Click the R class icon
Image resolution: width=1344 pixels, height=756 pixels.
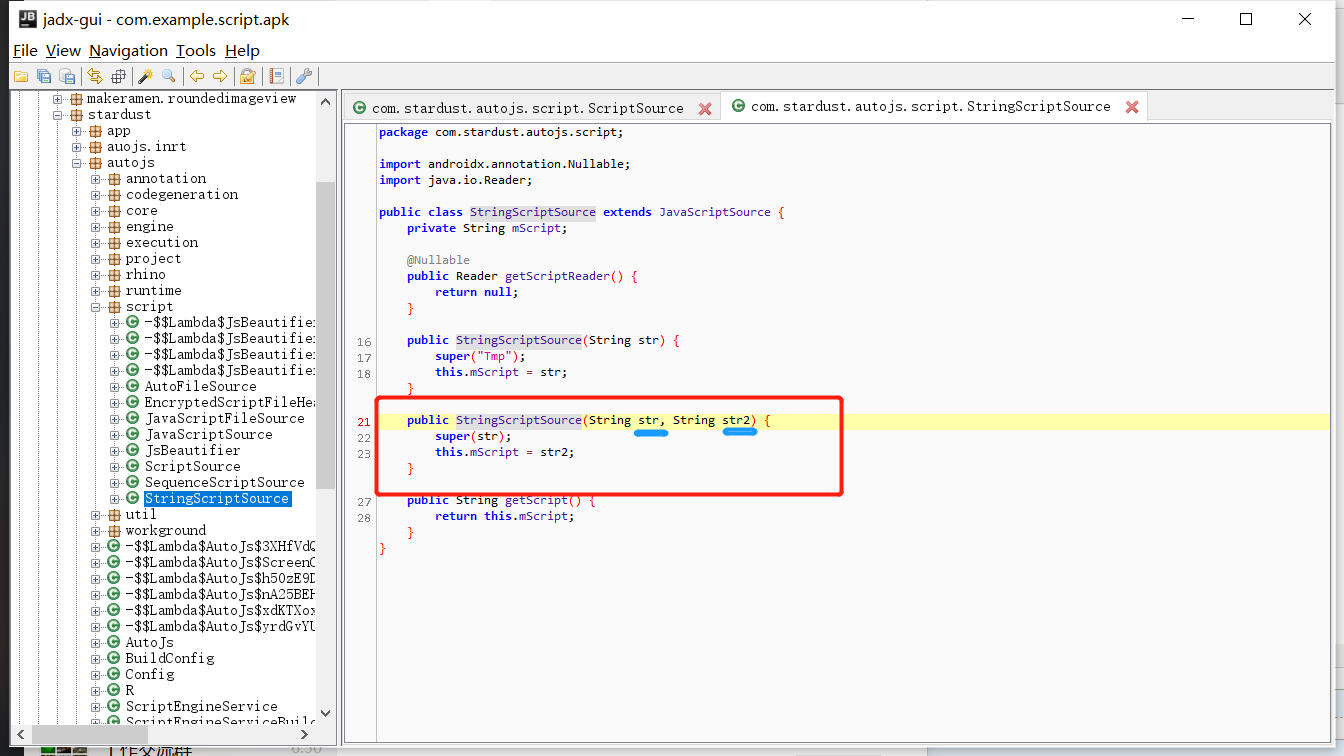pyautogui.click(x=114, y=691)
